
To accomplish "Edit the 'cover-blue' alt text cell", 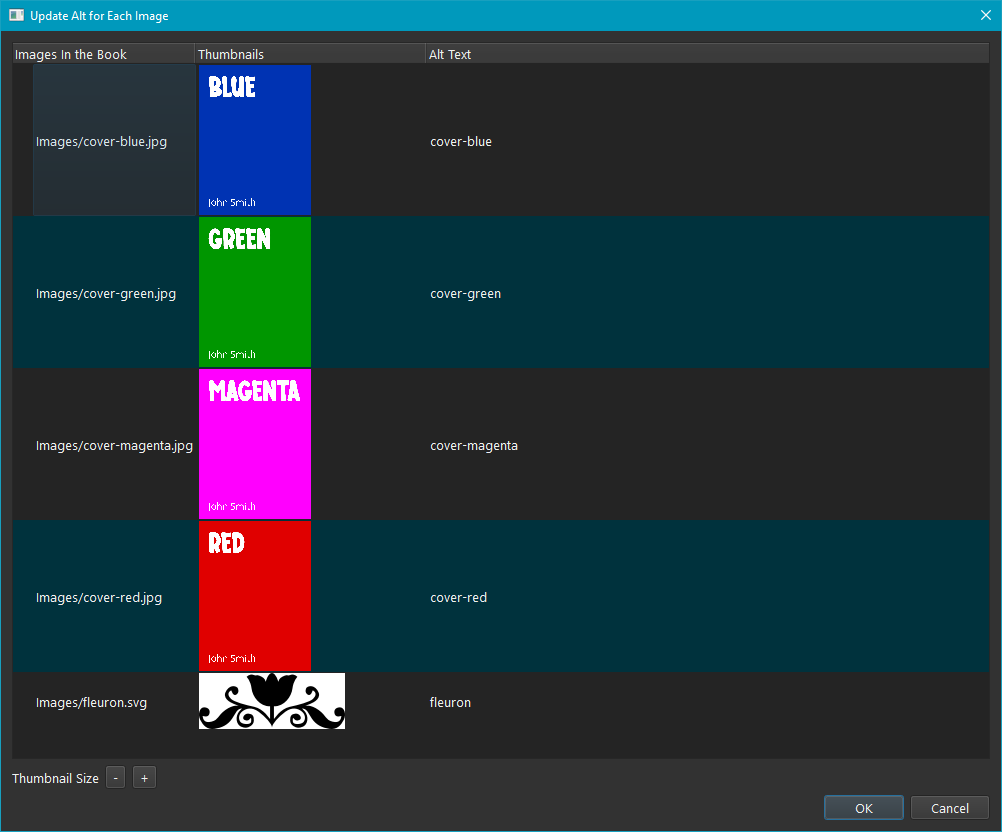I will click(707, 141).
